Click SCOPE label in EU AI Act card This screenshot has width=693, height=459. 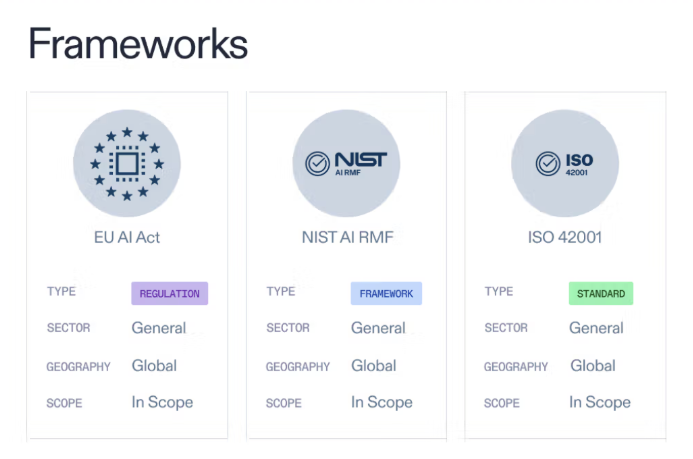click(x=65, y=403)
